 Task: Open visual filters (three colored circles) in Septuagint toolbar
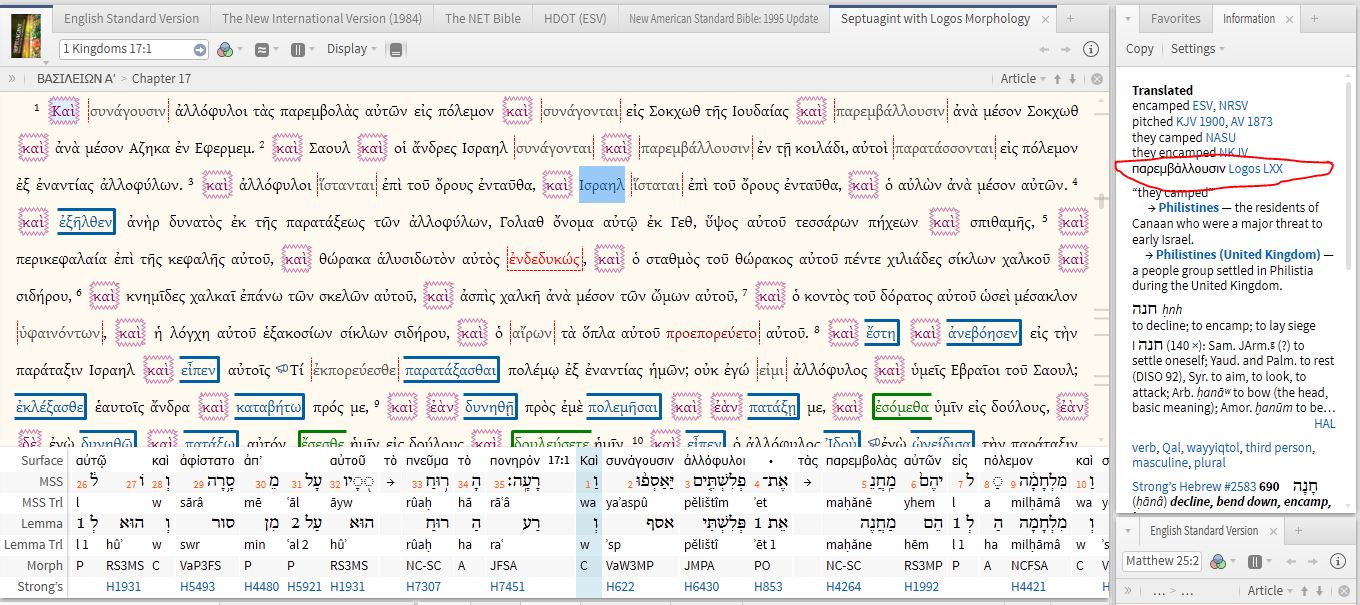pos(225,49)
